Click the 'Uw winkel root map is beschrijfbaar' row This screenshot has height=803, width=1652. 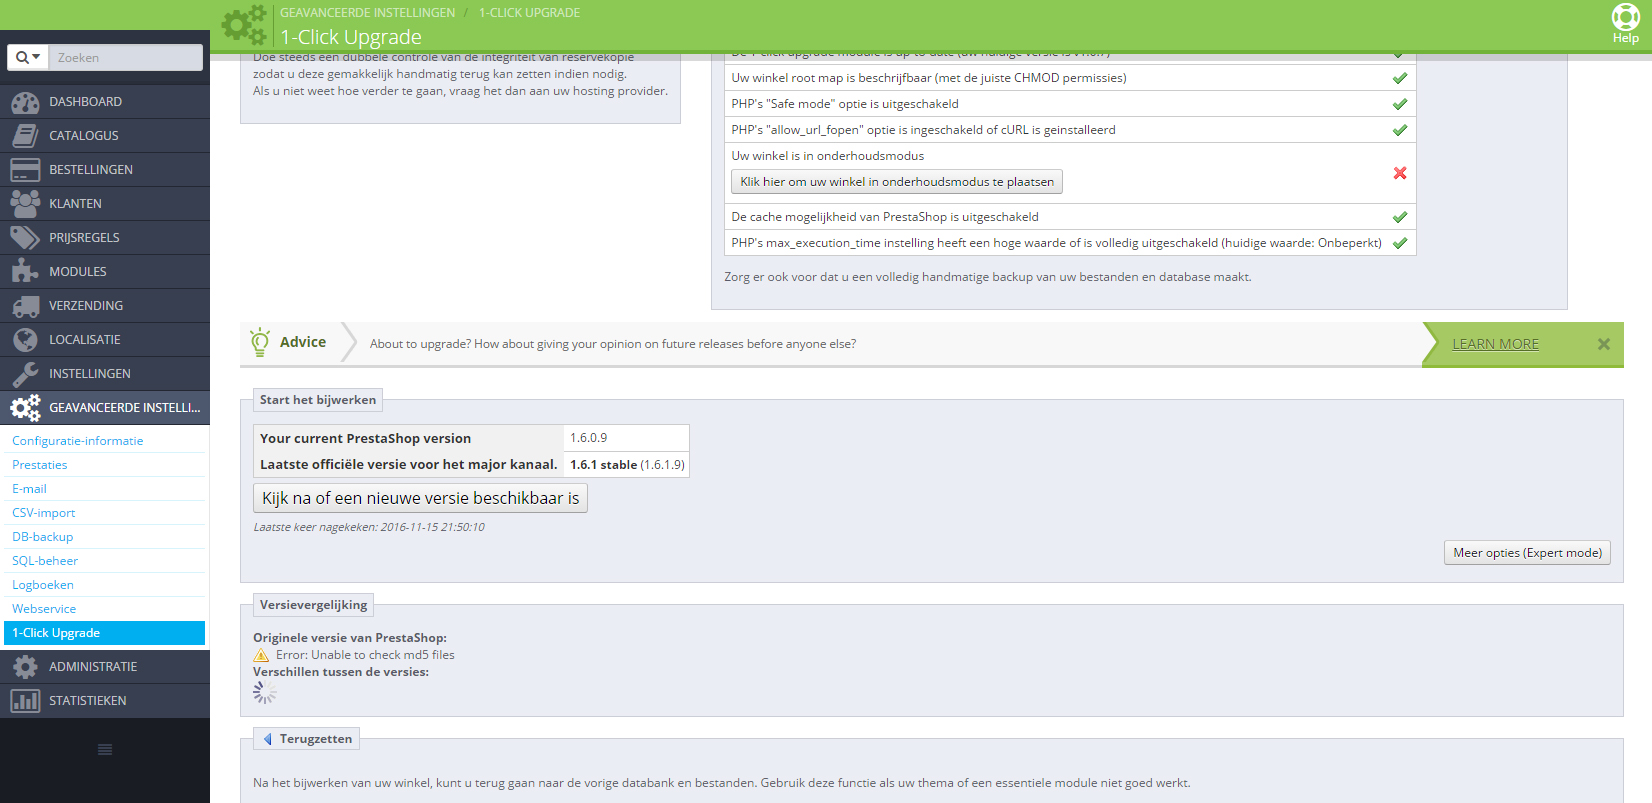1069,78
